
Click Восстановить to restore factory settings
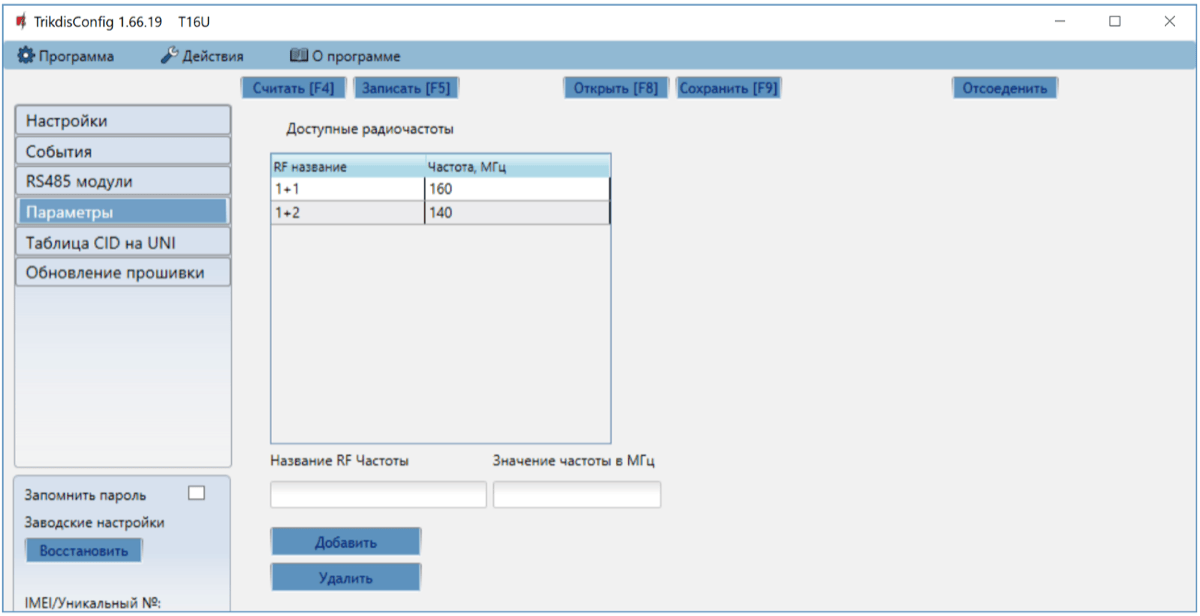(x=84, y=551)
